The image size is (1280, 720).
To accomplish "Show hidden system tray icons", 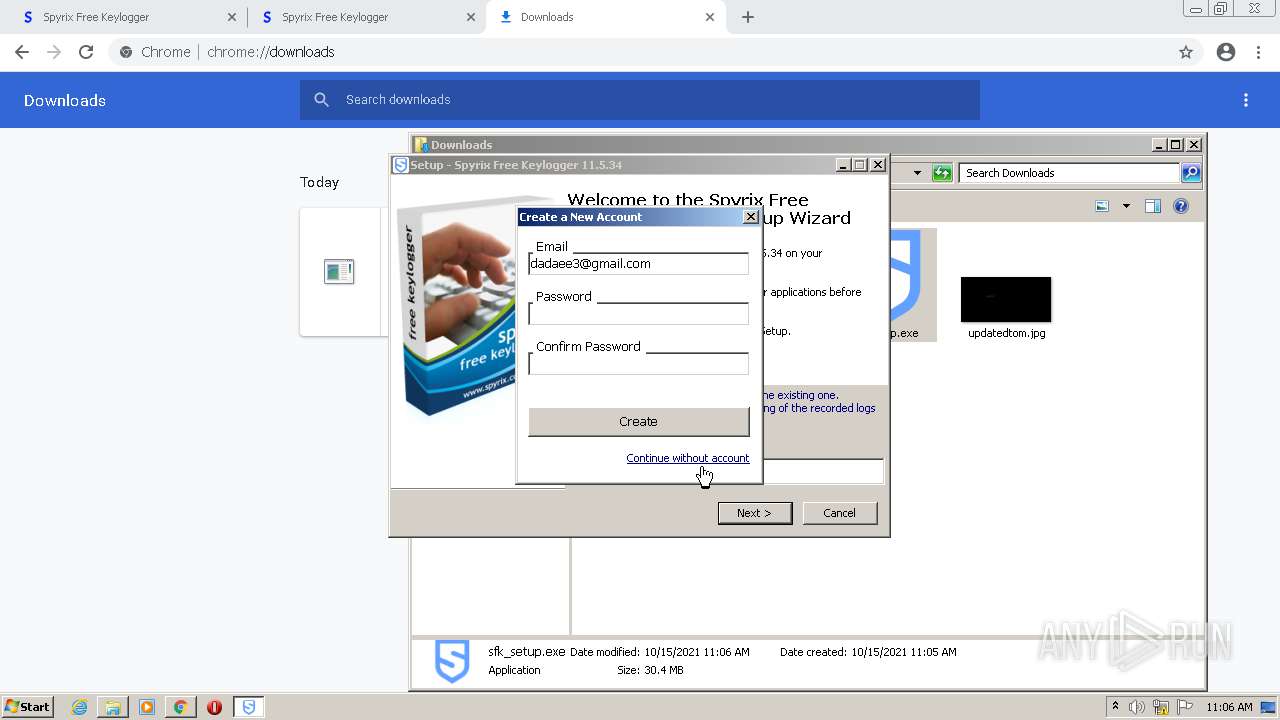I will [x=1115, y=707].
